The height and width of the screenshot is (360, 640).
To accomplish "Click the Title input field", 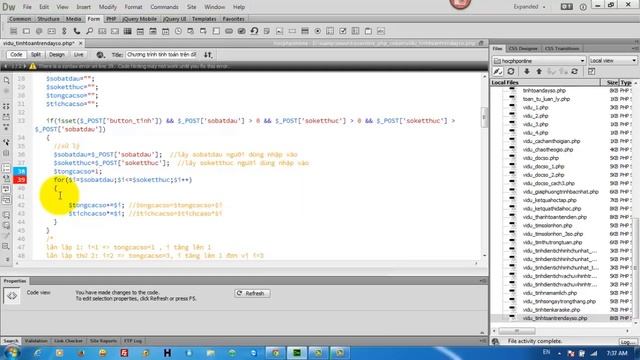I will [162, 55].
